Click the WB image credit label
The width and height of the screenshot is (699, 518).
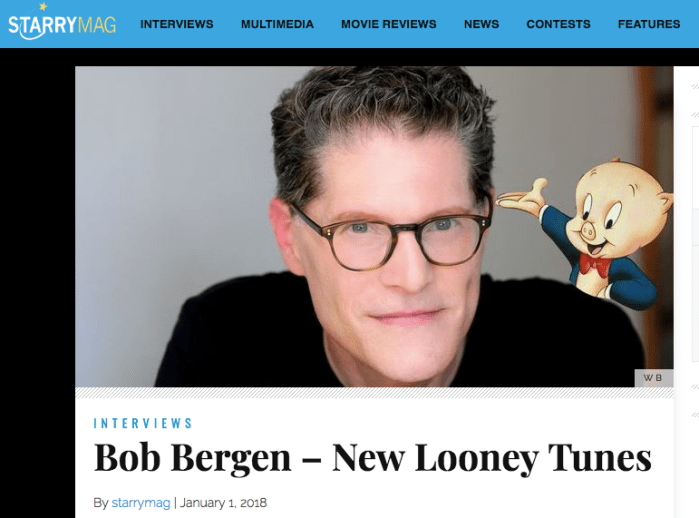coord(653,378)
